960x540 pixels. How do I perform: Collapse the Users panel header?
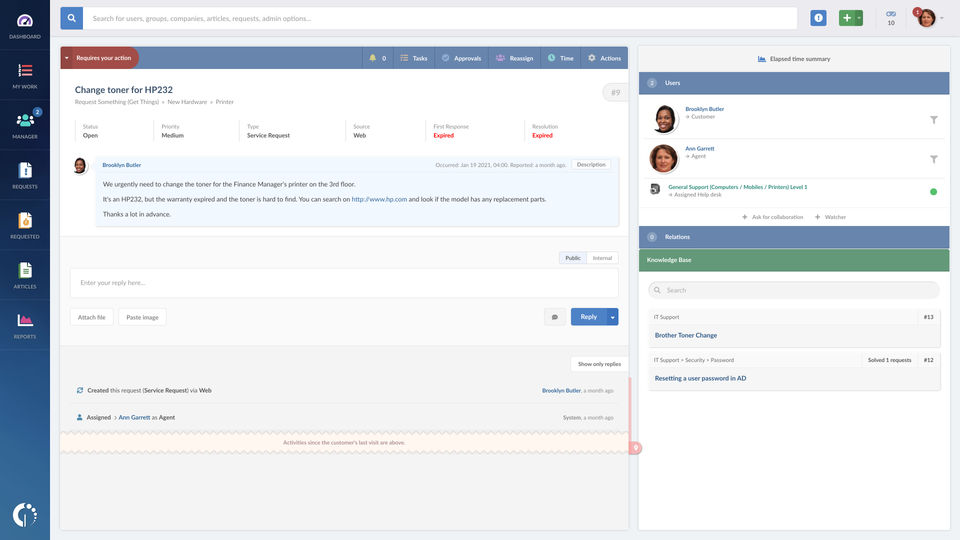click(x=794, y=83)
